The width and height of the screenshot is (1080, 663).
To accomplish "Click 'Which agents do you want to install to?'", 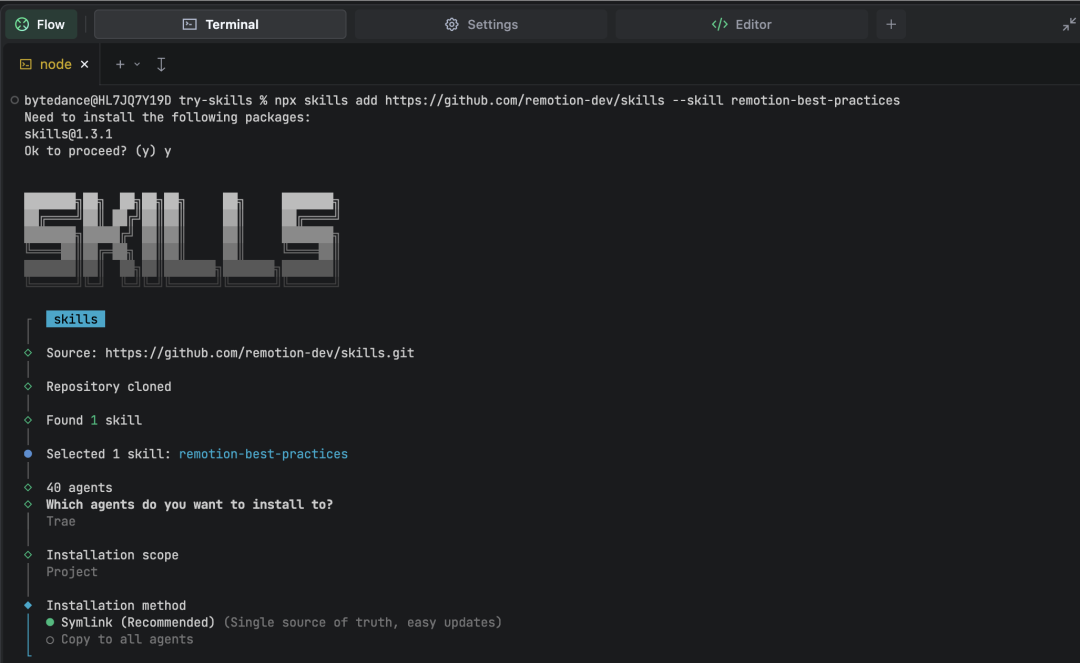I will (x=189, y=505).
